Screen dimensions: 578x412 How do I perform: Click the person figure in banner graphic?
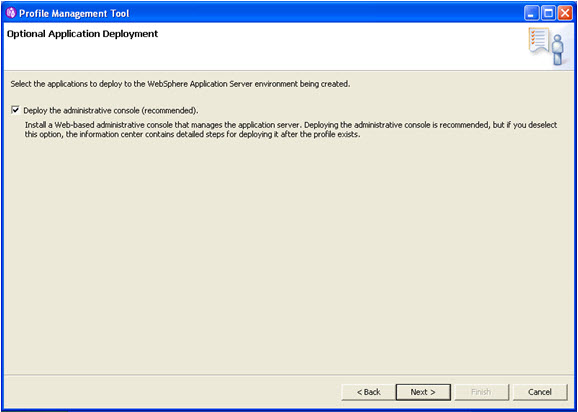point(558,50)
